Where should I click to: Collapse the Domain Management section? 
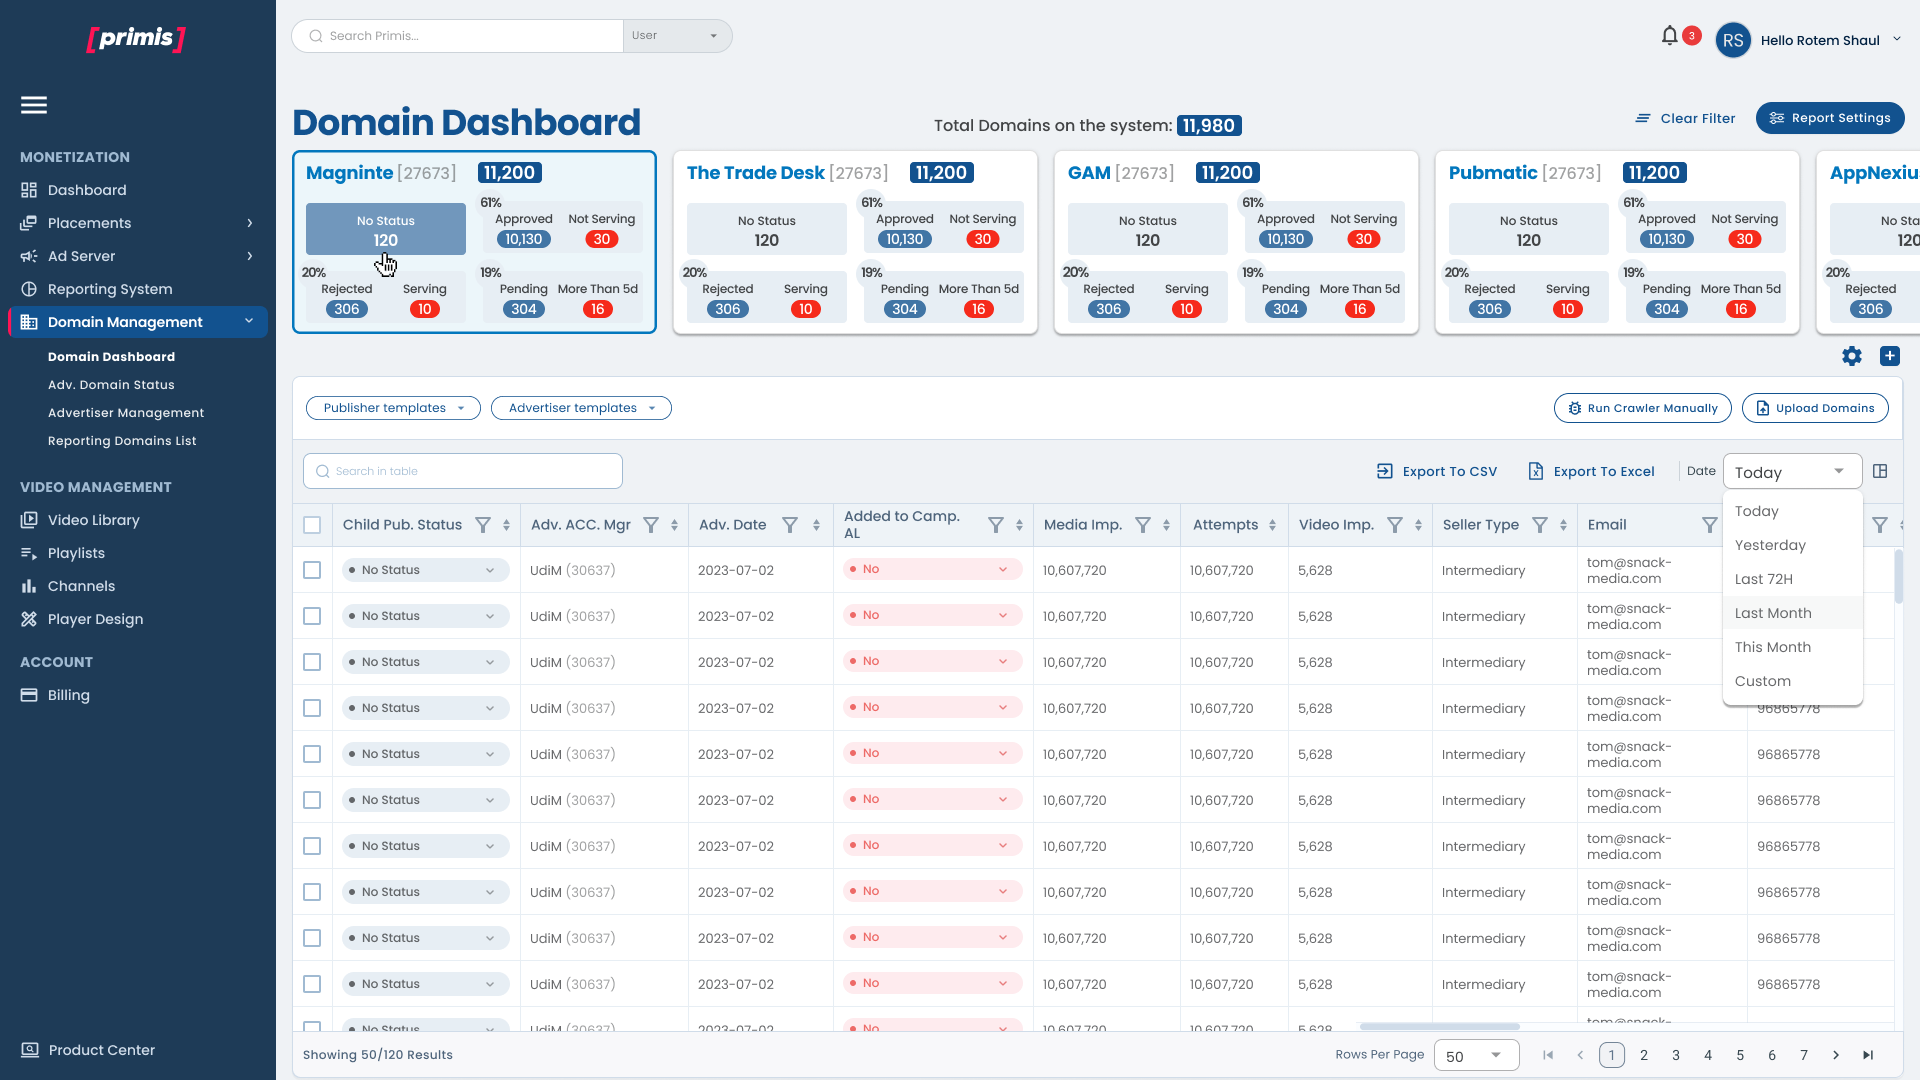(249, 321)
